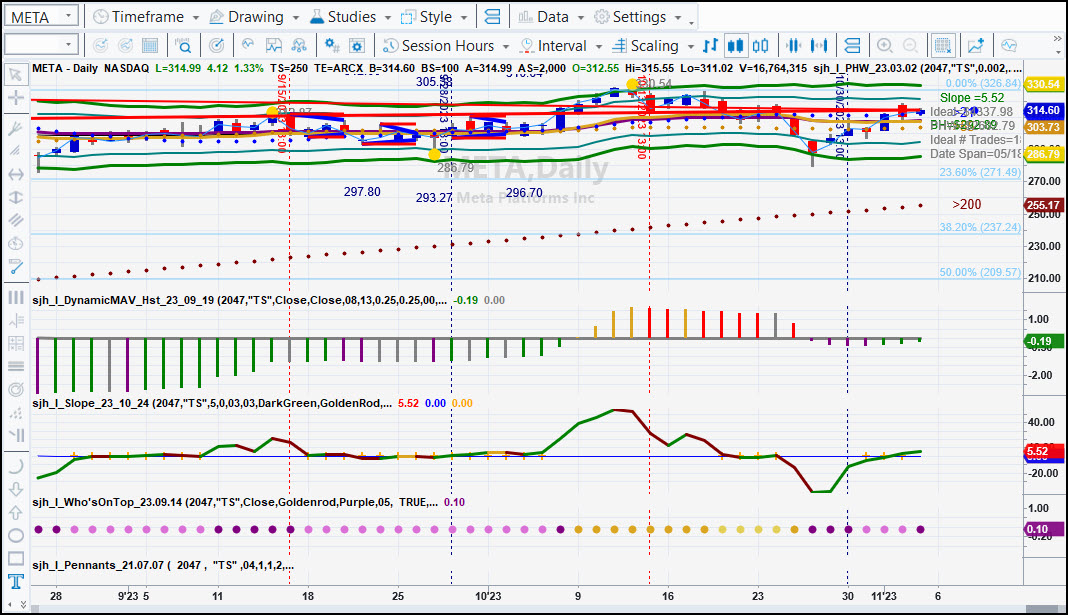Image resolution: width=1068 pixels, height=615 pixels.
Task: Select the time cycle clock tool
Action: click(16, 244)
